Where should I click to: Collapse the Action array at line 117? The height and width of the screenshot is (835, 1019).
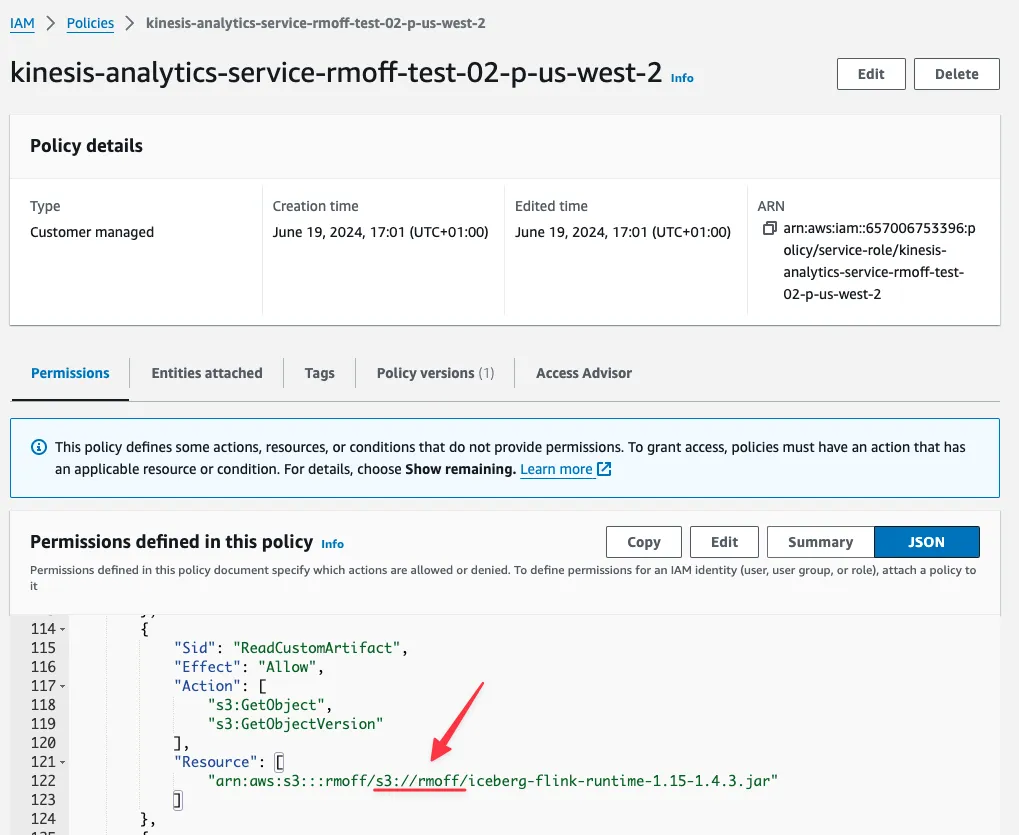[62, 686]
